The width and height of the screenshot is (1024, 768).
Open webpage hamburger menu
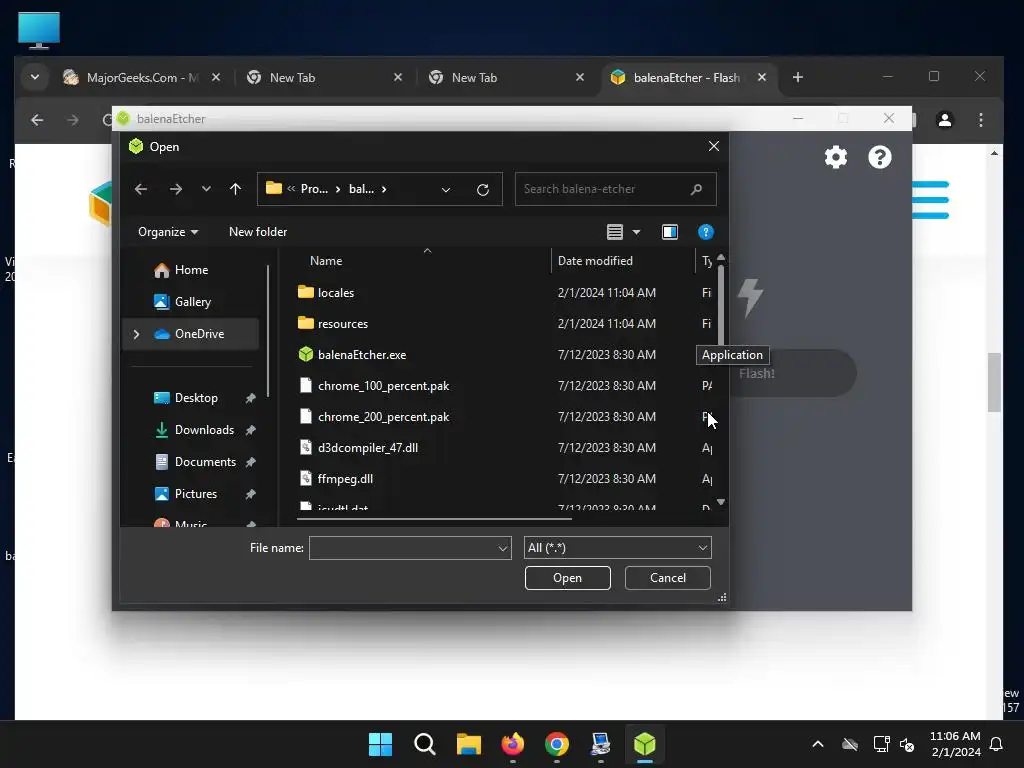click(x=931, y=200)
